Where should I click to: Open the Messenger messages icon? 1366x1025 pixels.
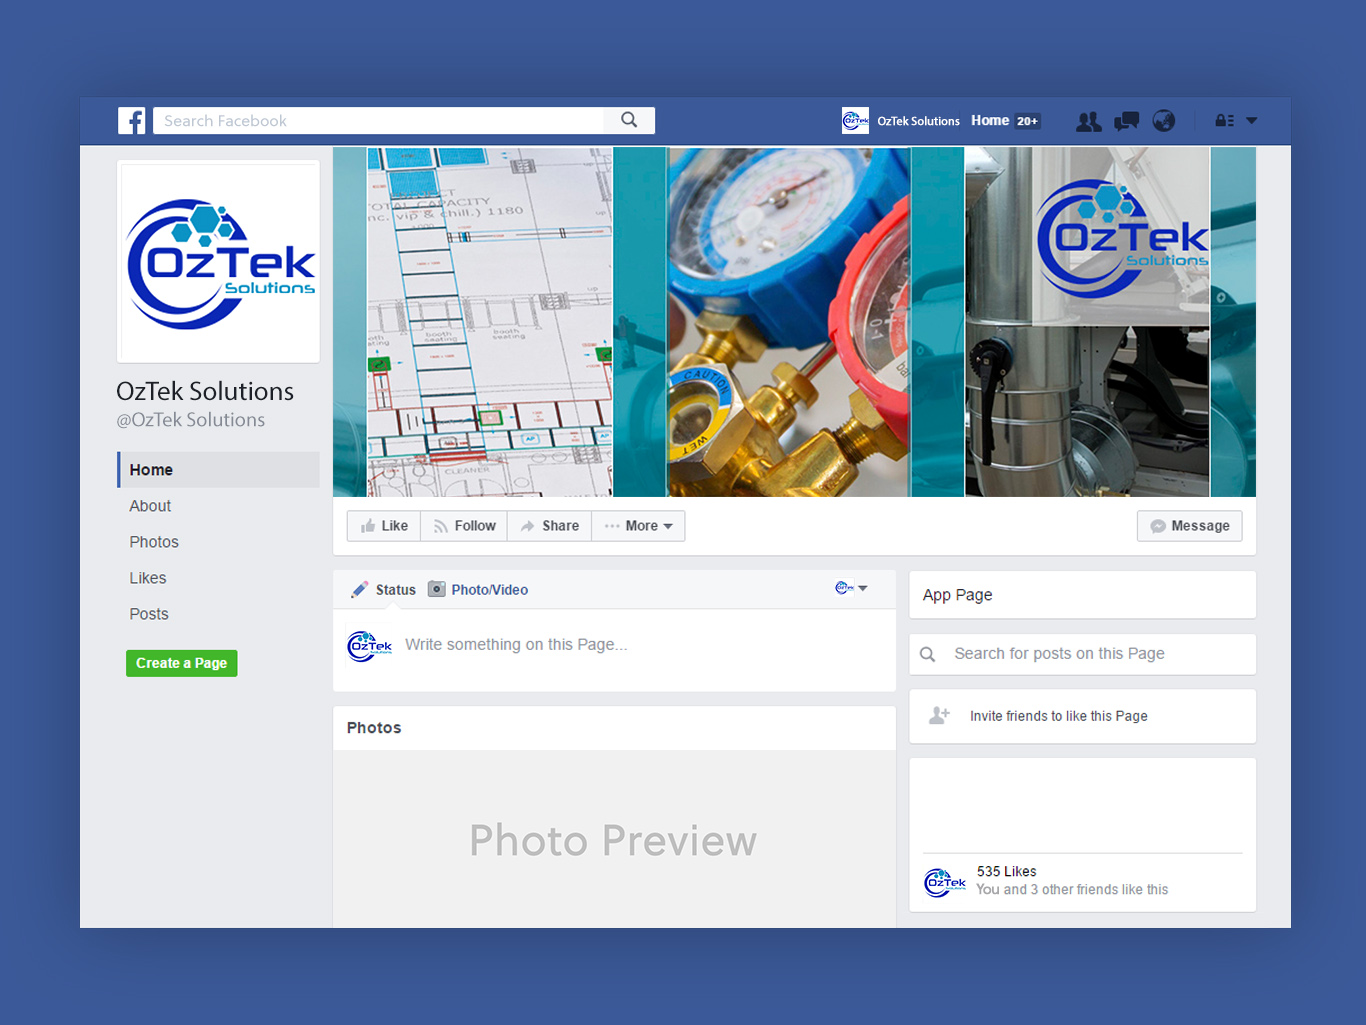point(1126,120)
